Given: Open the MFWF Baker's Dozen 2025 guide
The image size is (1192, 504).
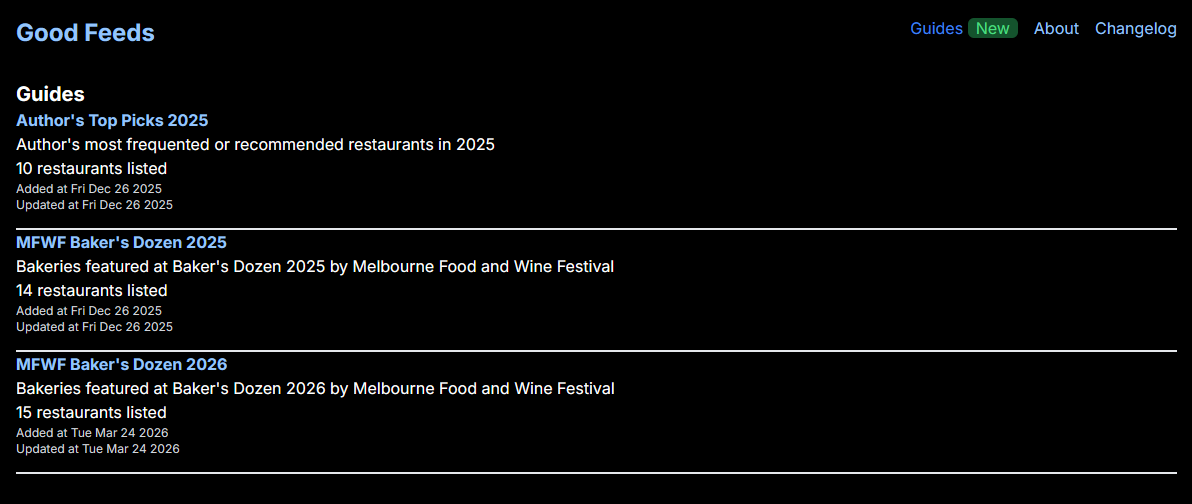Looking at the screenshot, I should [x=121, y=243].
